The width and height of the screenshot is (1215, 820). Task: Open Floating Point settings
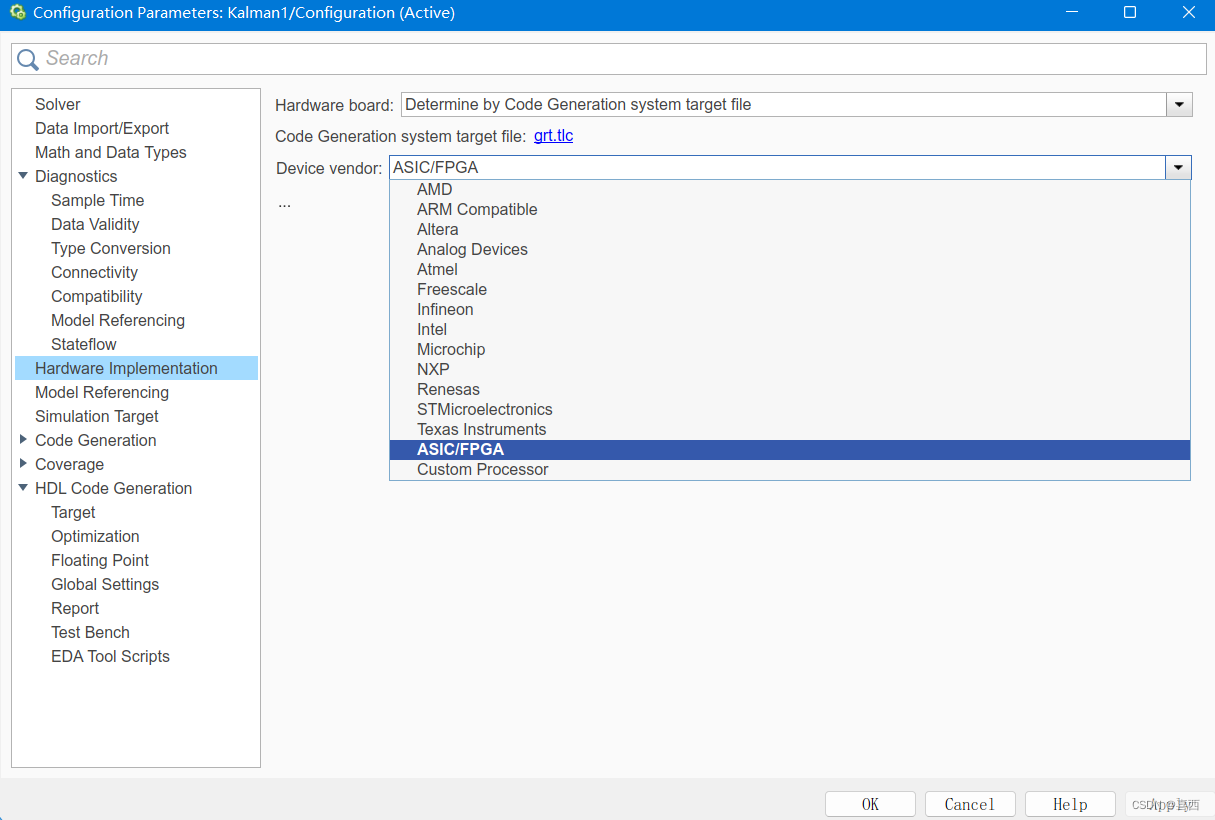point(100,561)
